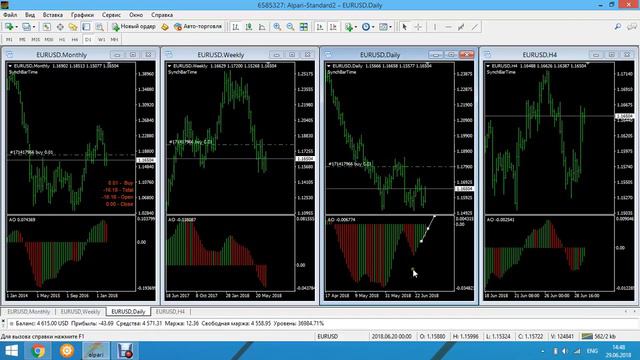
Task: Expand the Profiles dropdown arrow
Action: (33, 27)
